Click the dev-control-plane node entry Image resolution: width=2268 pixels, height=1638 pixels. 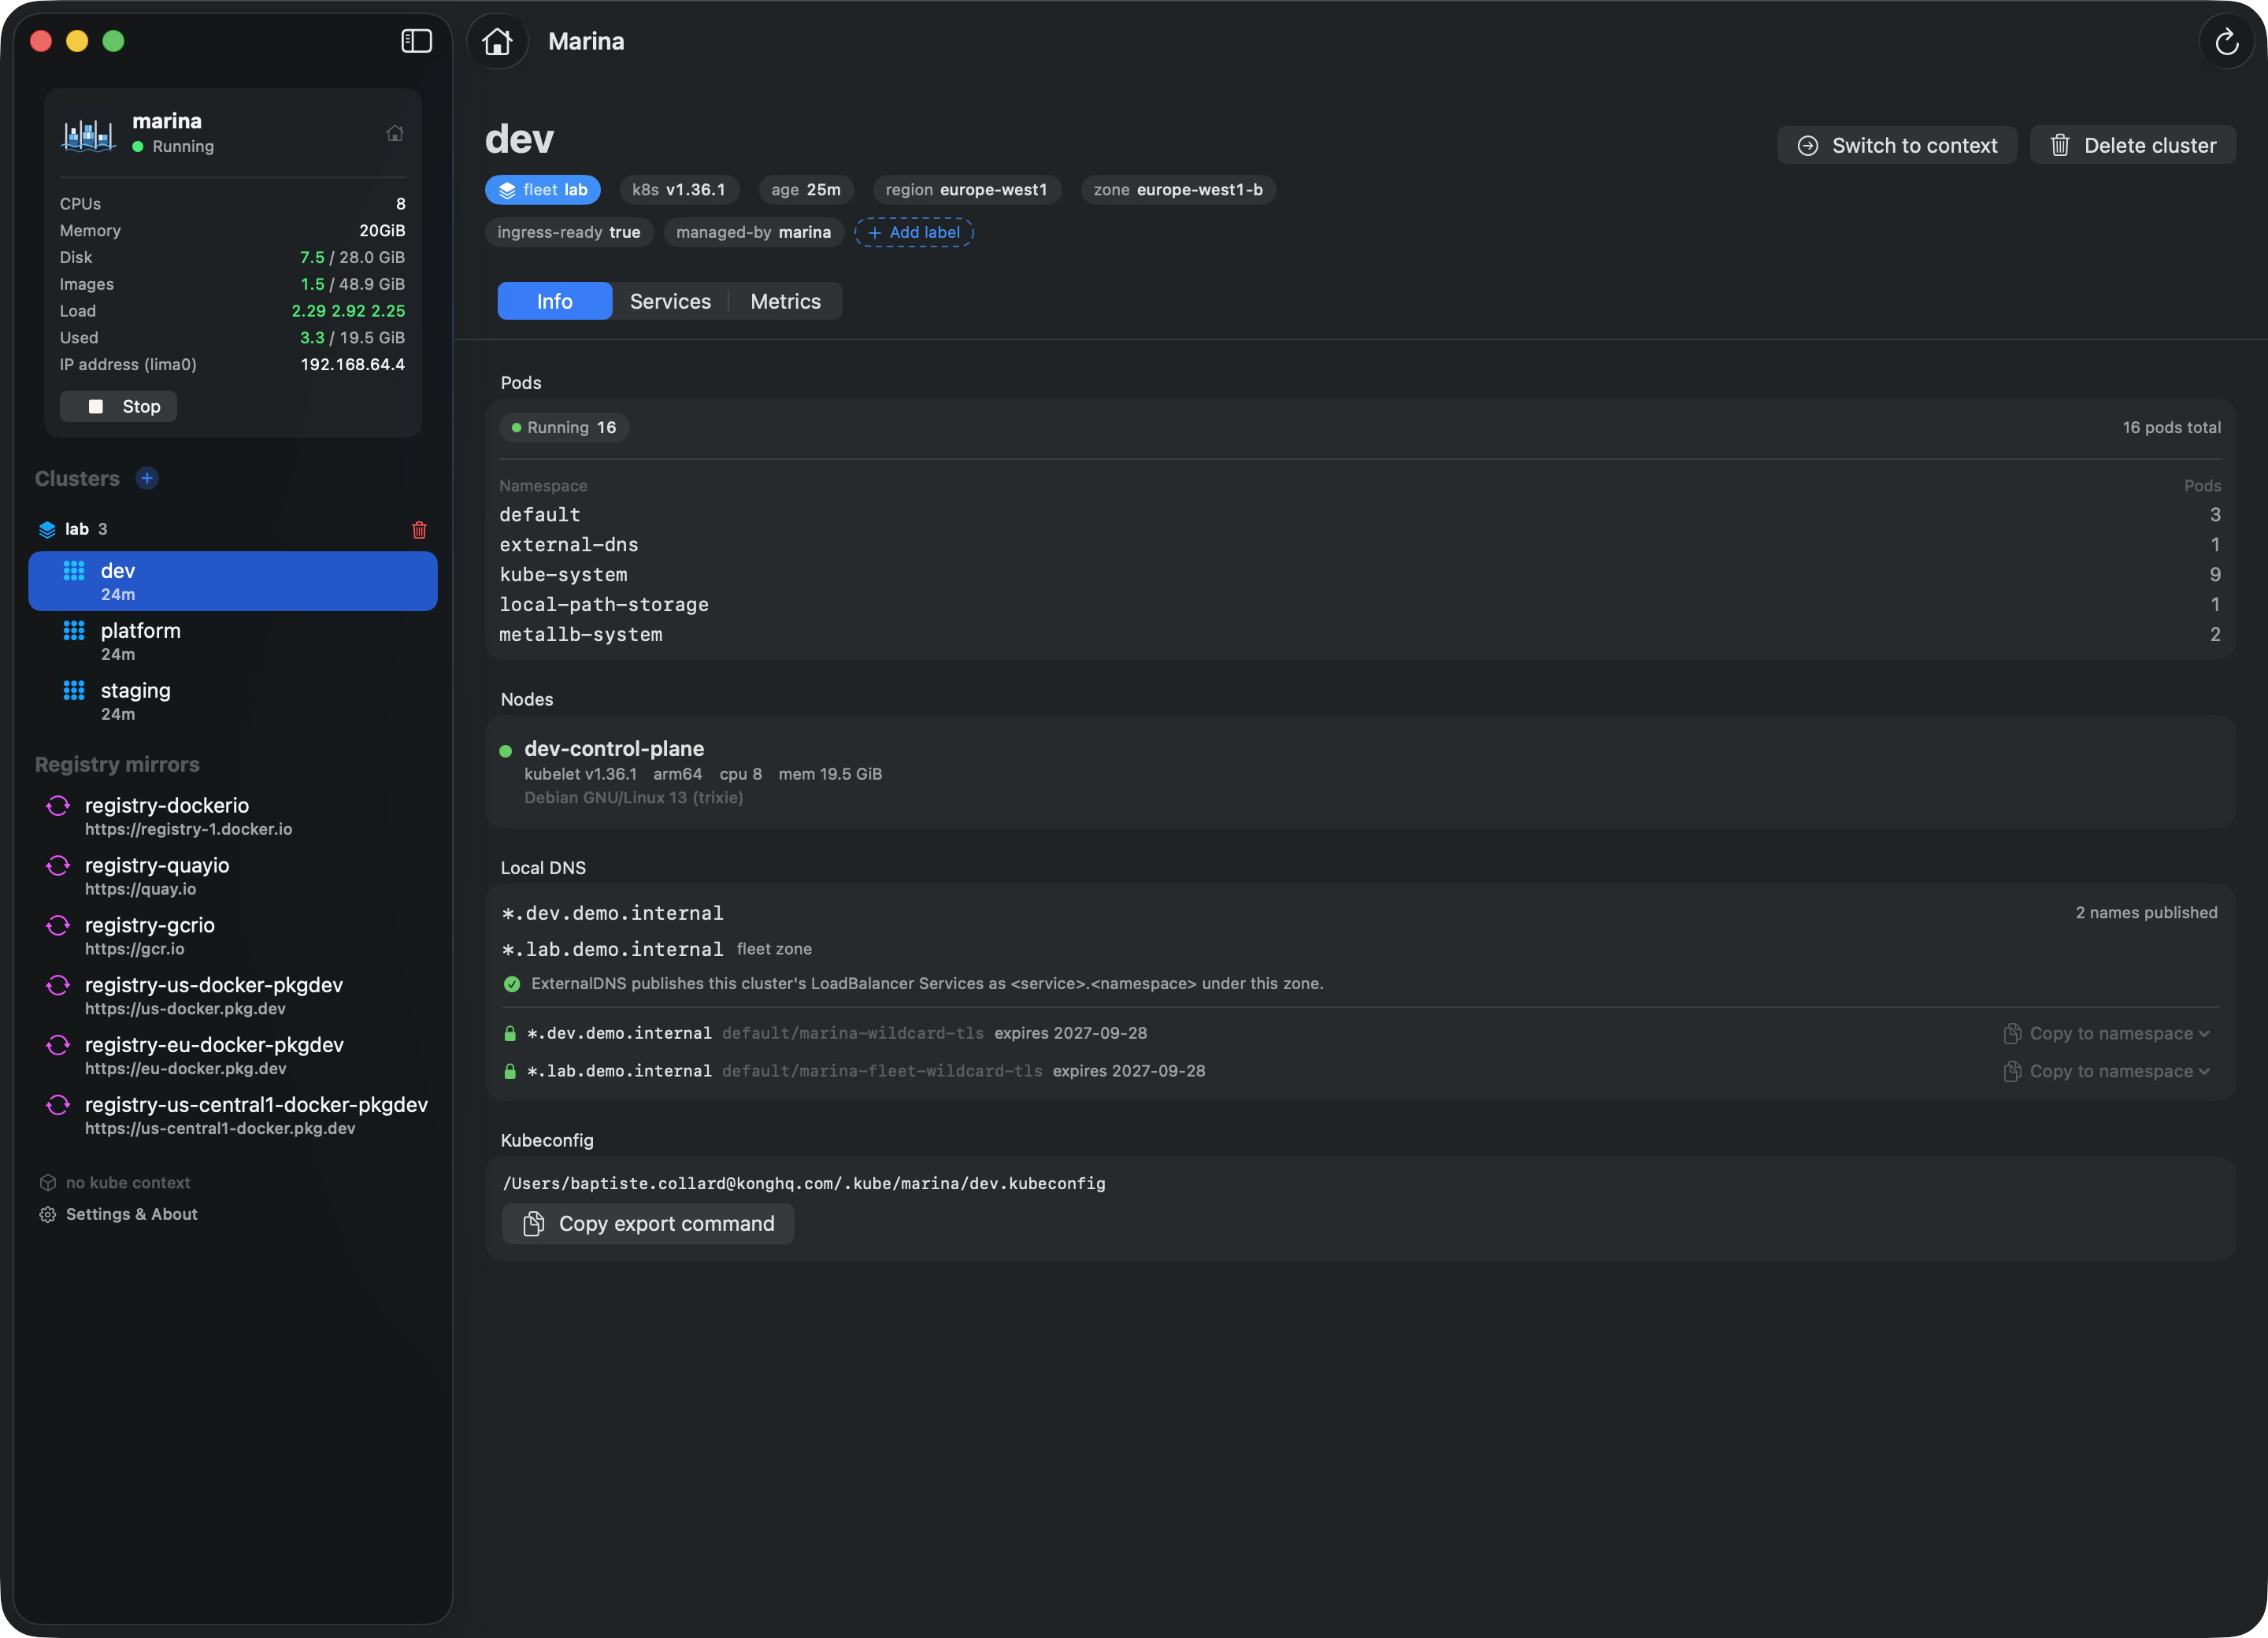[x=1360, y=771]
